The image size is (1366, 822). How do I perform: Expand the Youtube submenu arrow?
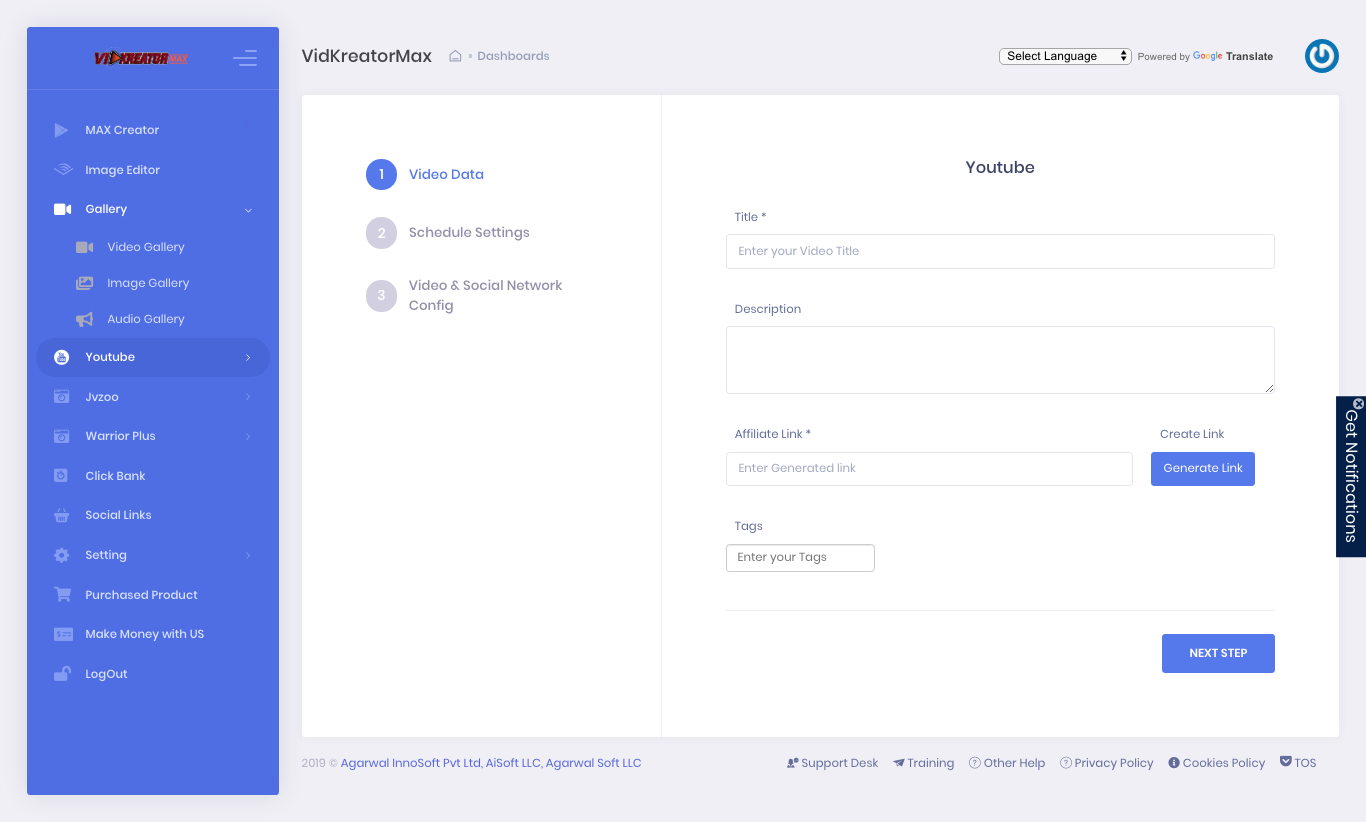point(248,357)
